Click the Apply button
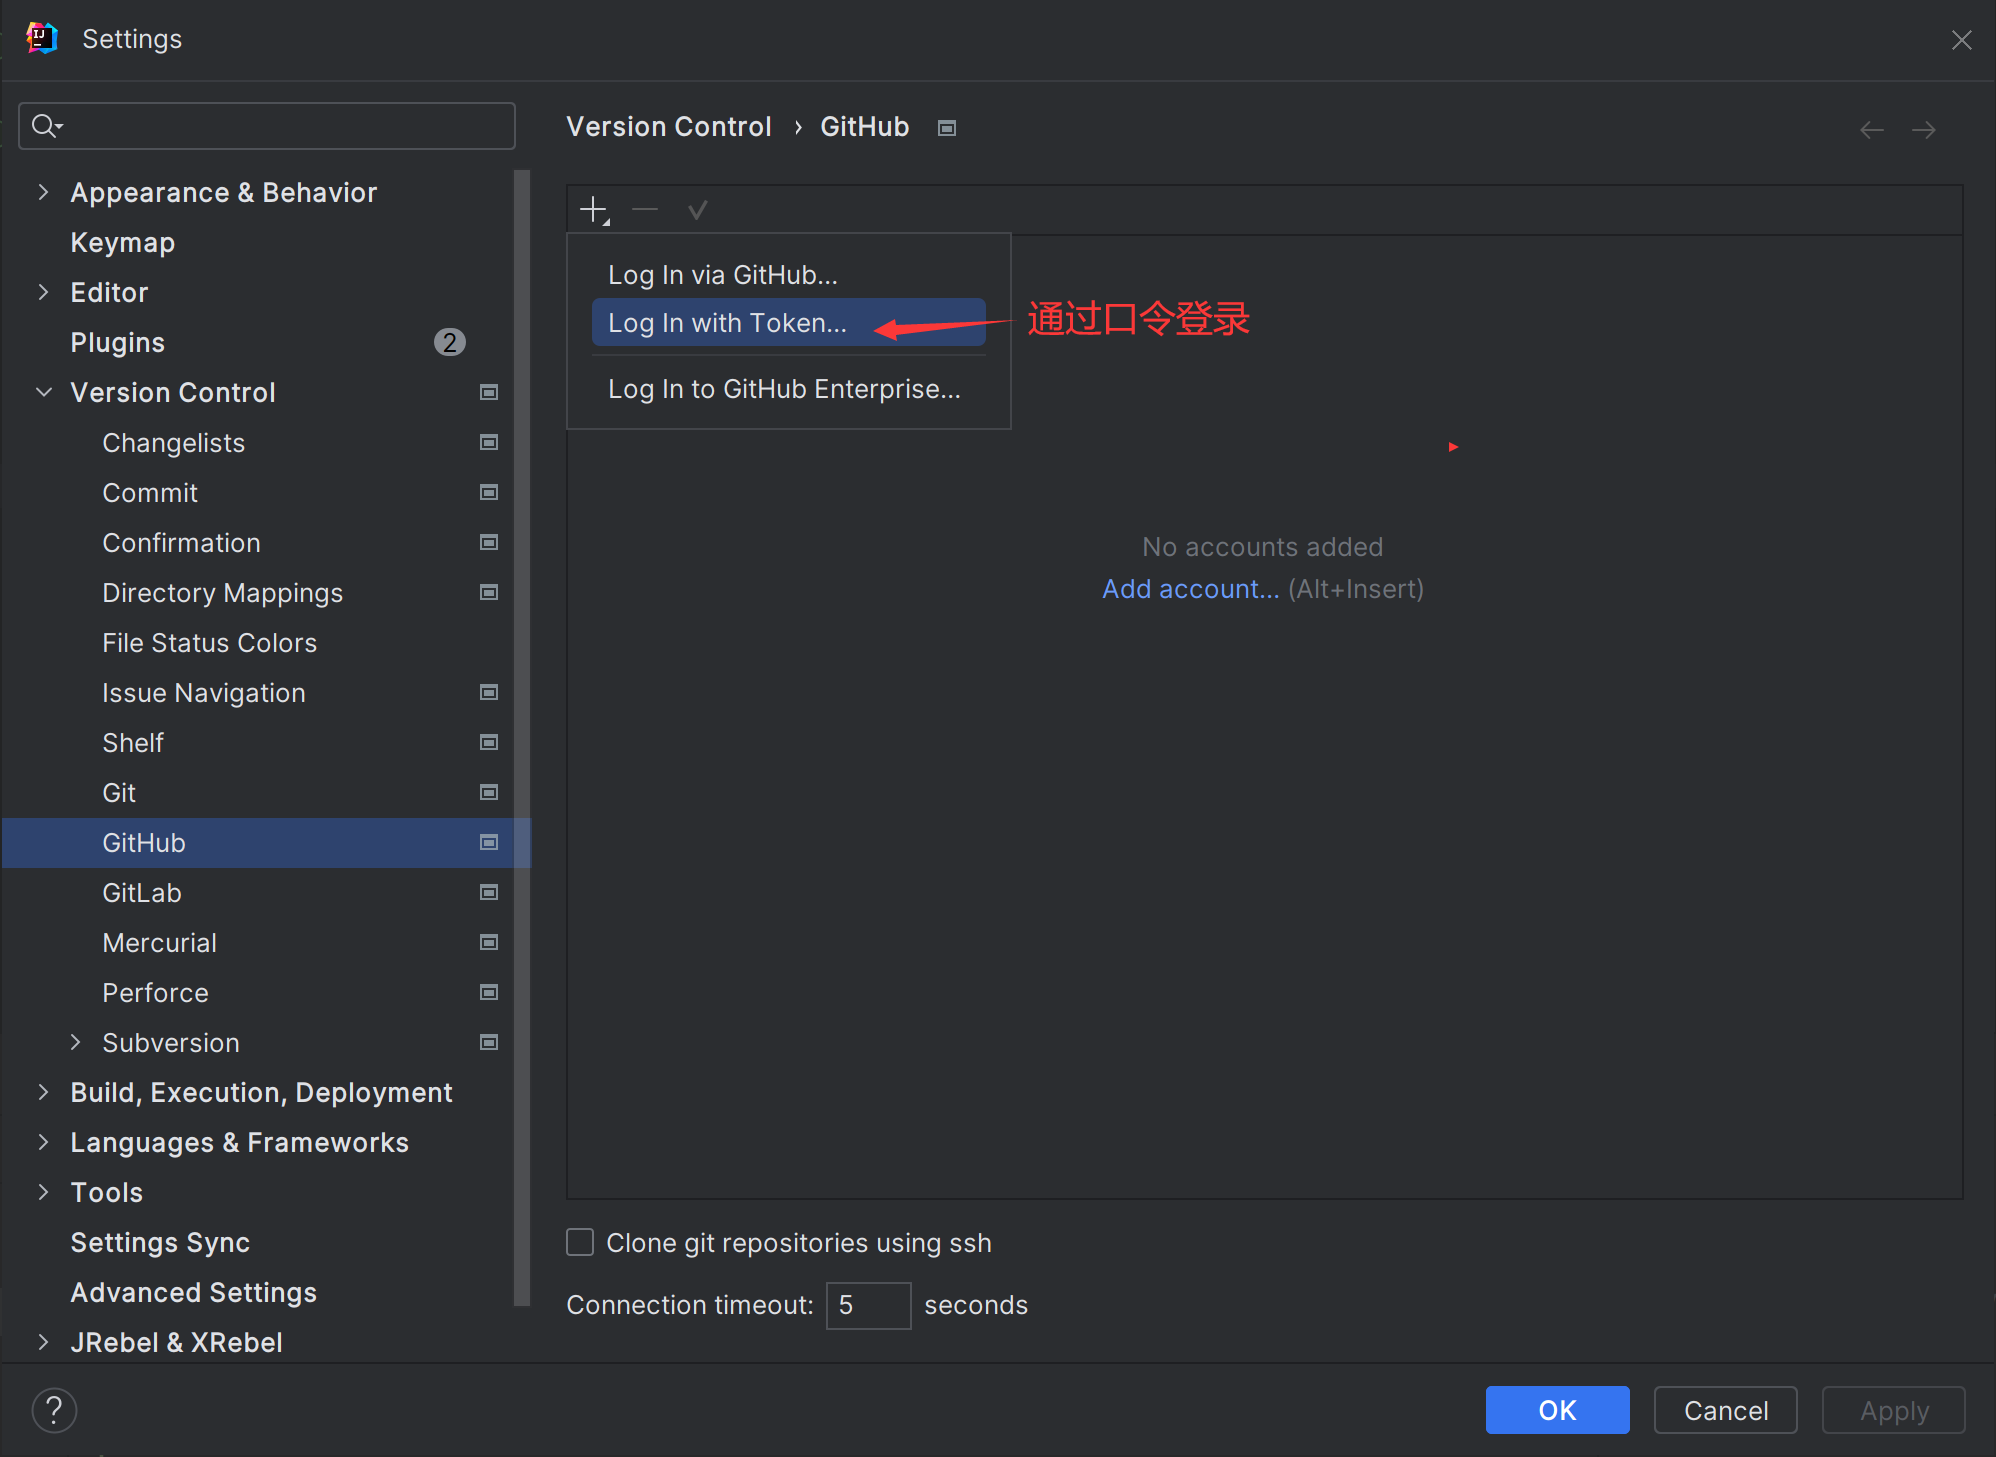 [x=1893, y=1410]
